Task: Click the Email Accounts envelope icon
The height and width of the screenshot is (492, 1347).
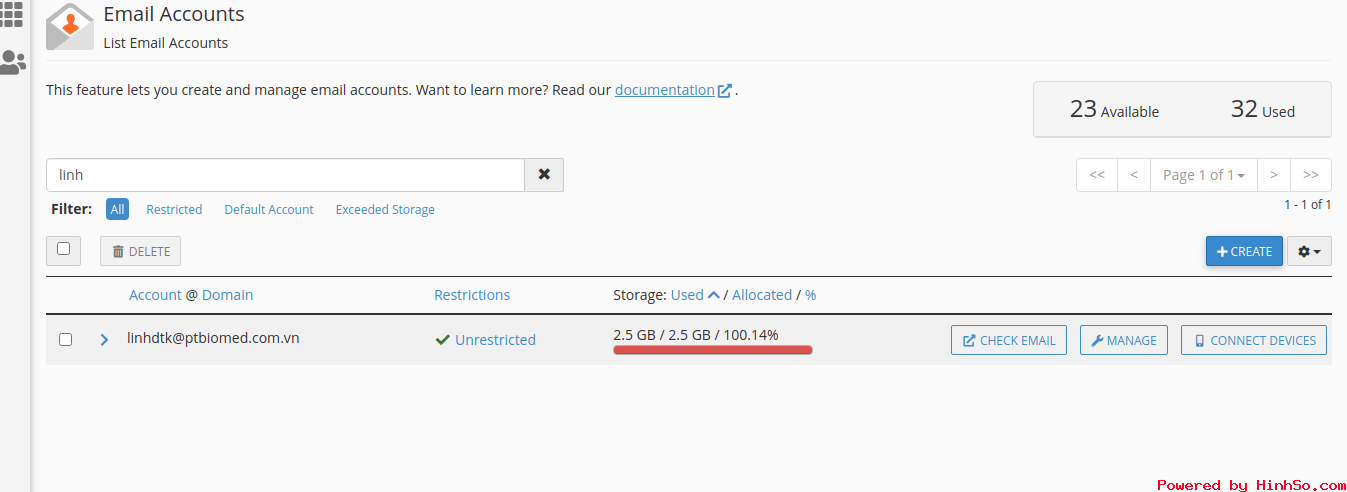Action: tap(70, 27)
